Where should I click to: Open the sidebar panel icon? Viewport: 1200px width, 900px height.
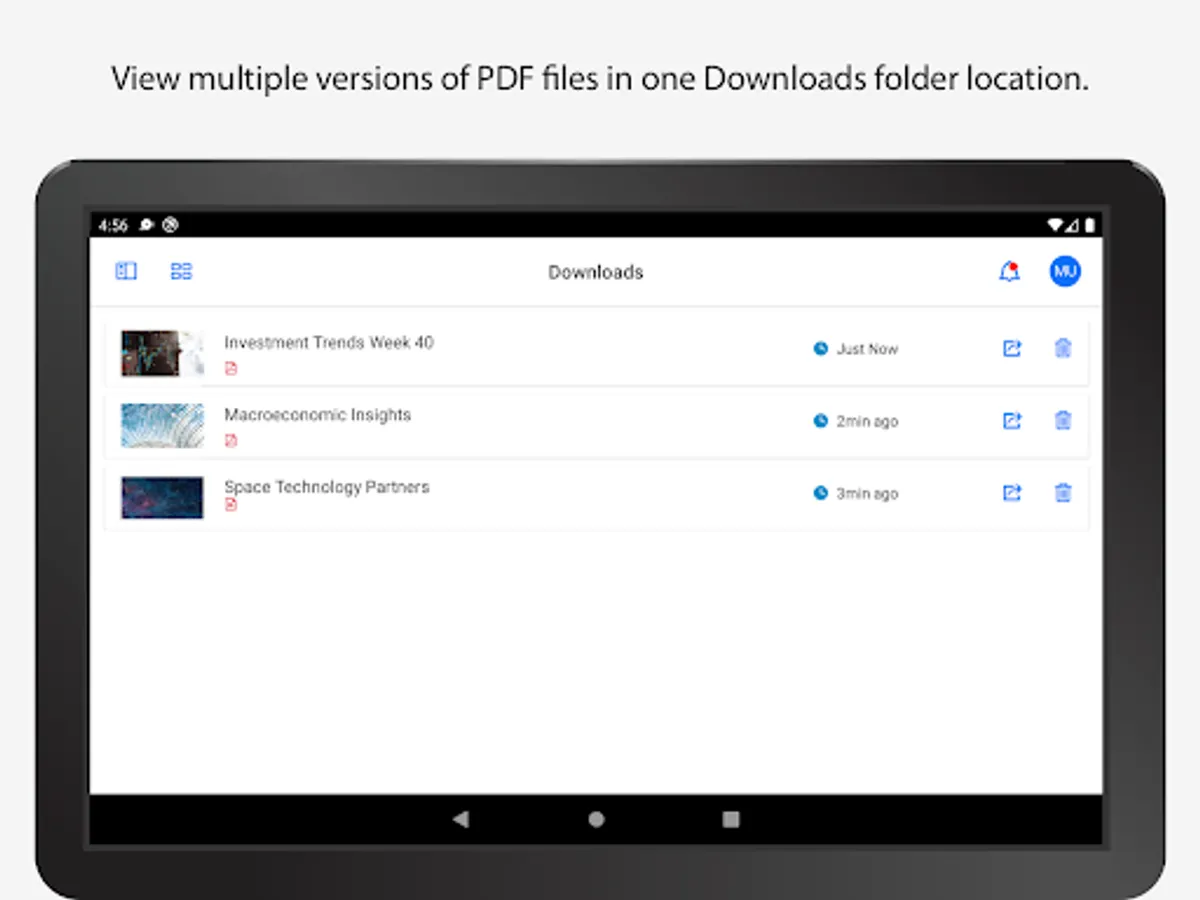(x=126, y=271)
